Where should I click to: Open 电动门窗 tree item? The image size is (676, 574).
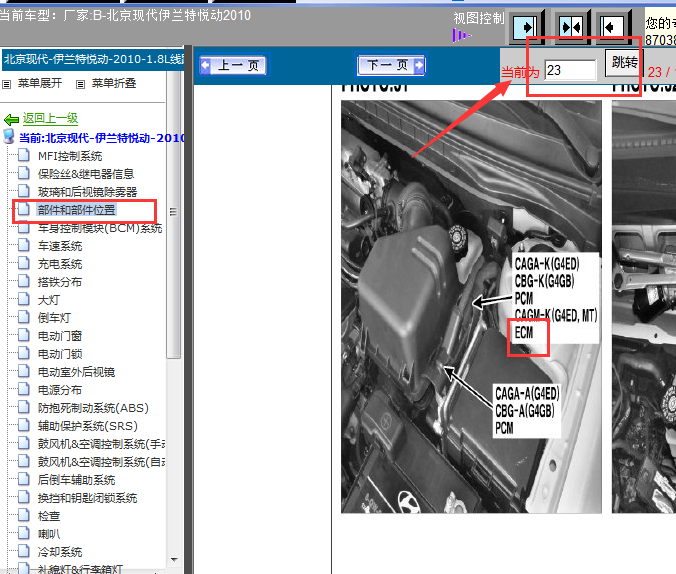pyautogui.click(x=59, y=336)
